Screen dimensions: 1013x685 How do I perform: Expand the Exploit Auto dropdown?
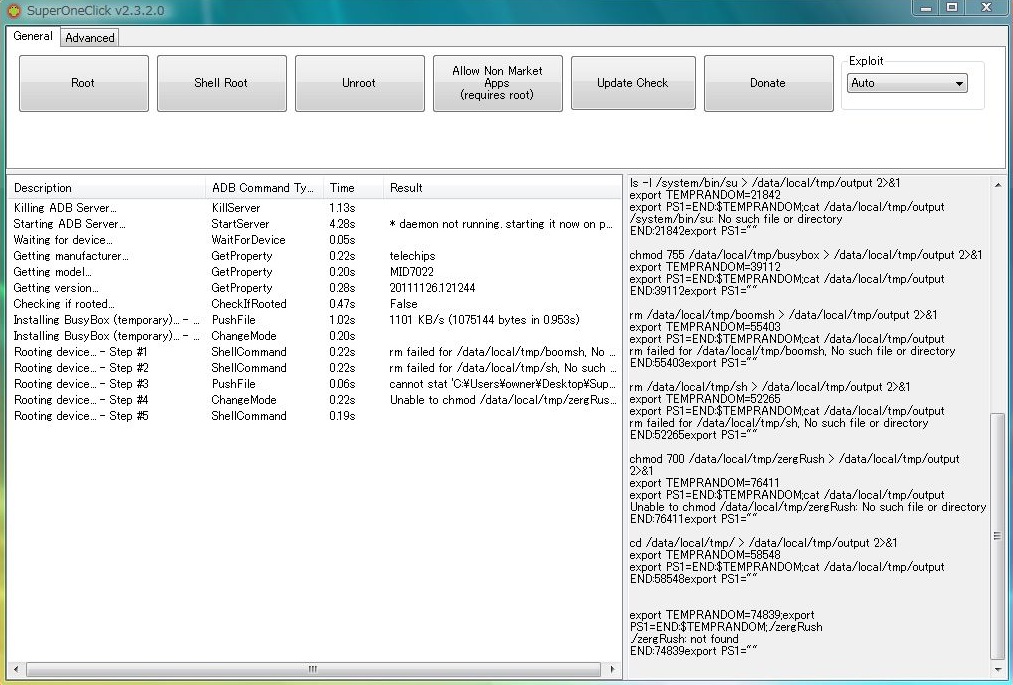coord(907,84)
